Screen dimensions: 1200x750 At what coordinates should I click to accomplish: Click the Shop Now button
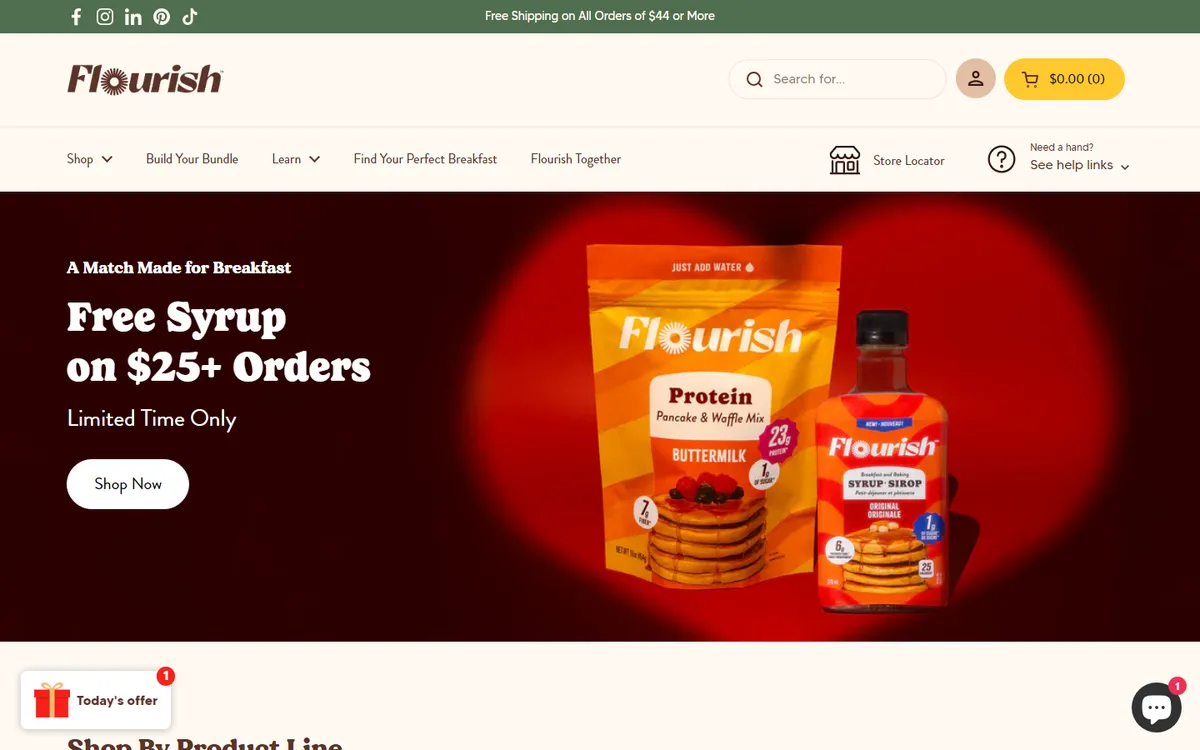128,484
